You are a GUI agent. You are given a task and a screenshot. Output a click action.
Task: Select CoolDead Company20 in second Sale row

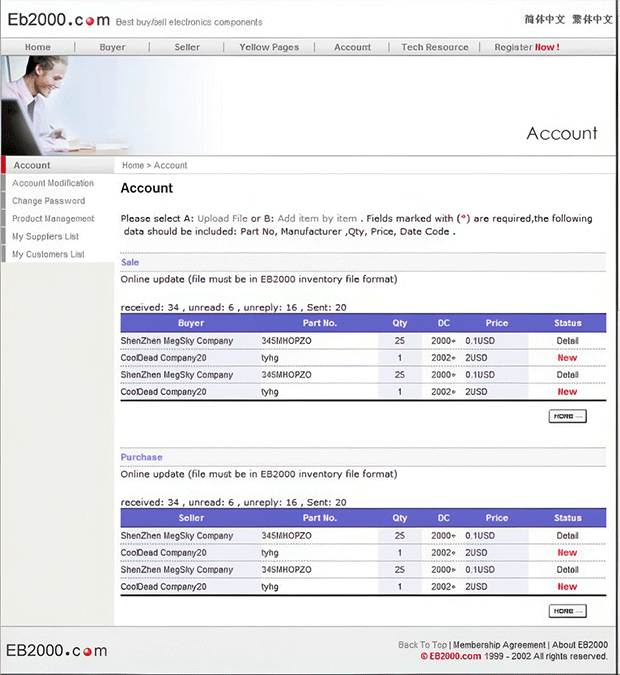164,358
